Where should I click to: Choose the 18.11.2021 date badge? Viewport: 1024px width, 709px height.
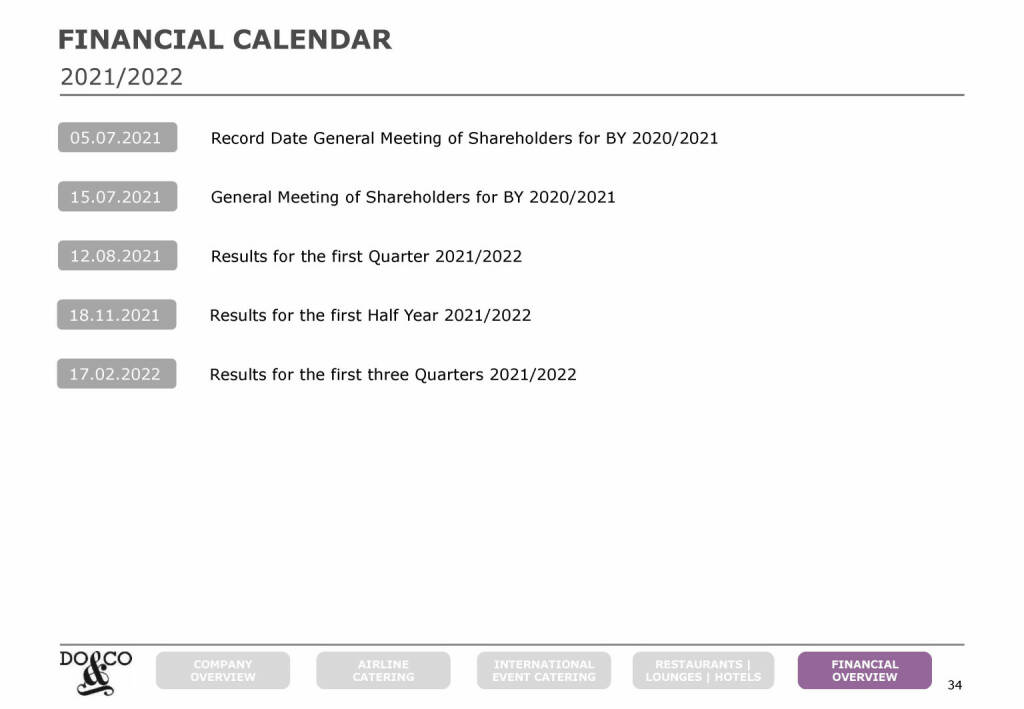(115, 315)
